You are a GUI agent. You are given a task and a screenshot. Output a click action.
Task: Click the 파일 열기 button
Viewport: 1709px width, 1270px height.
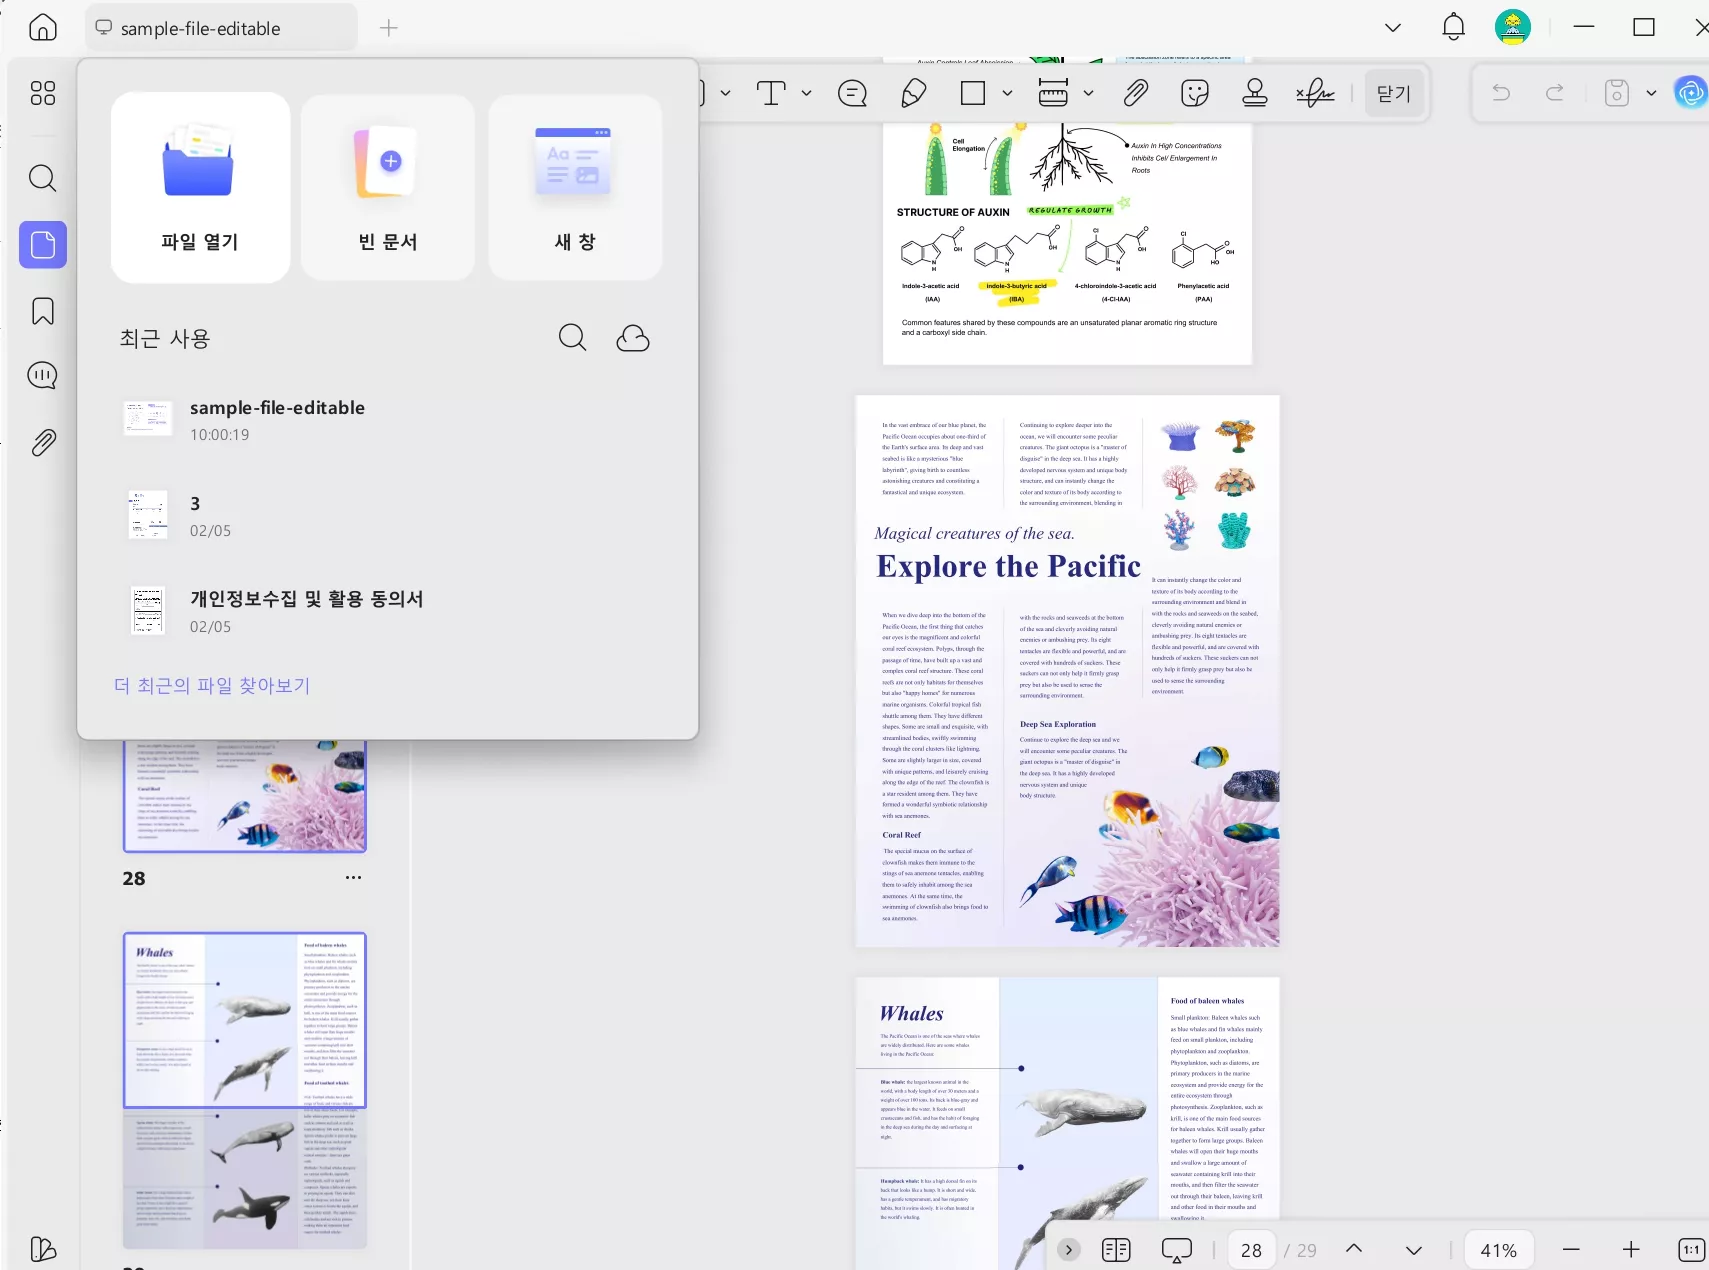200,187
